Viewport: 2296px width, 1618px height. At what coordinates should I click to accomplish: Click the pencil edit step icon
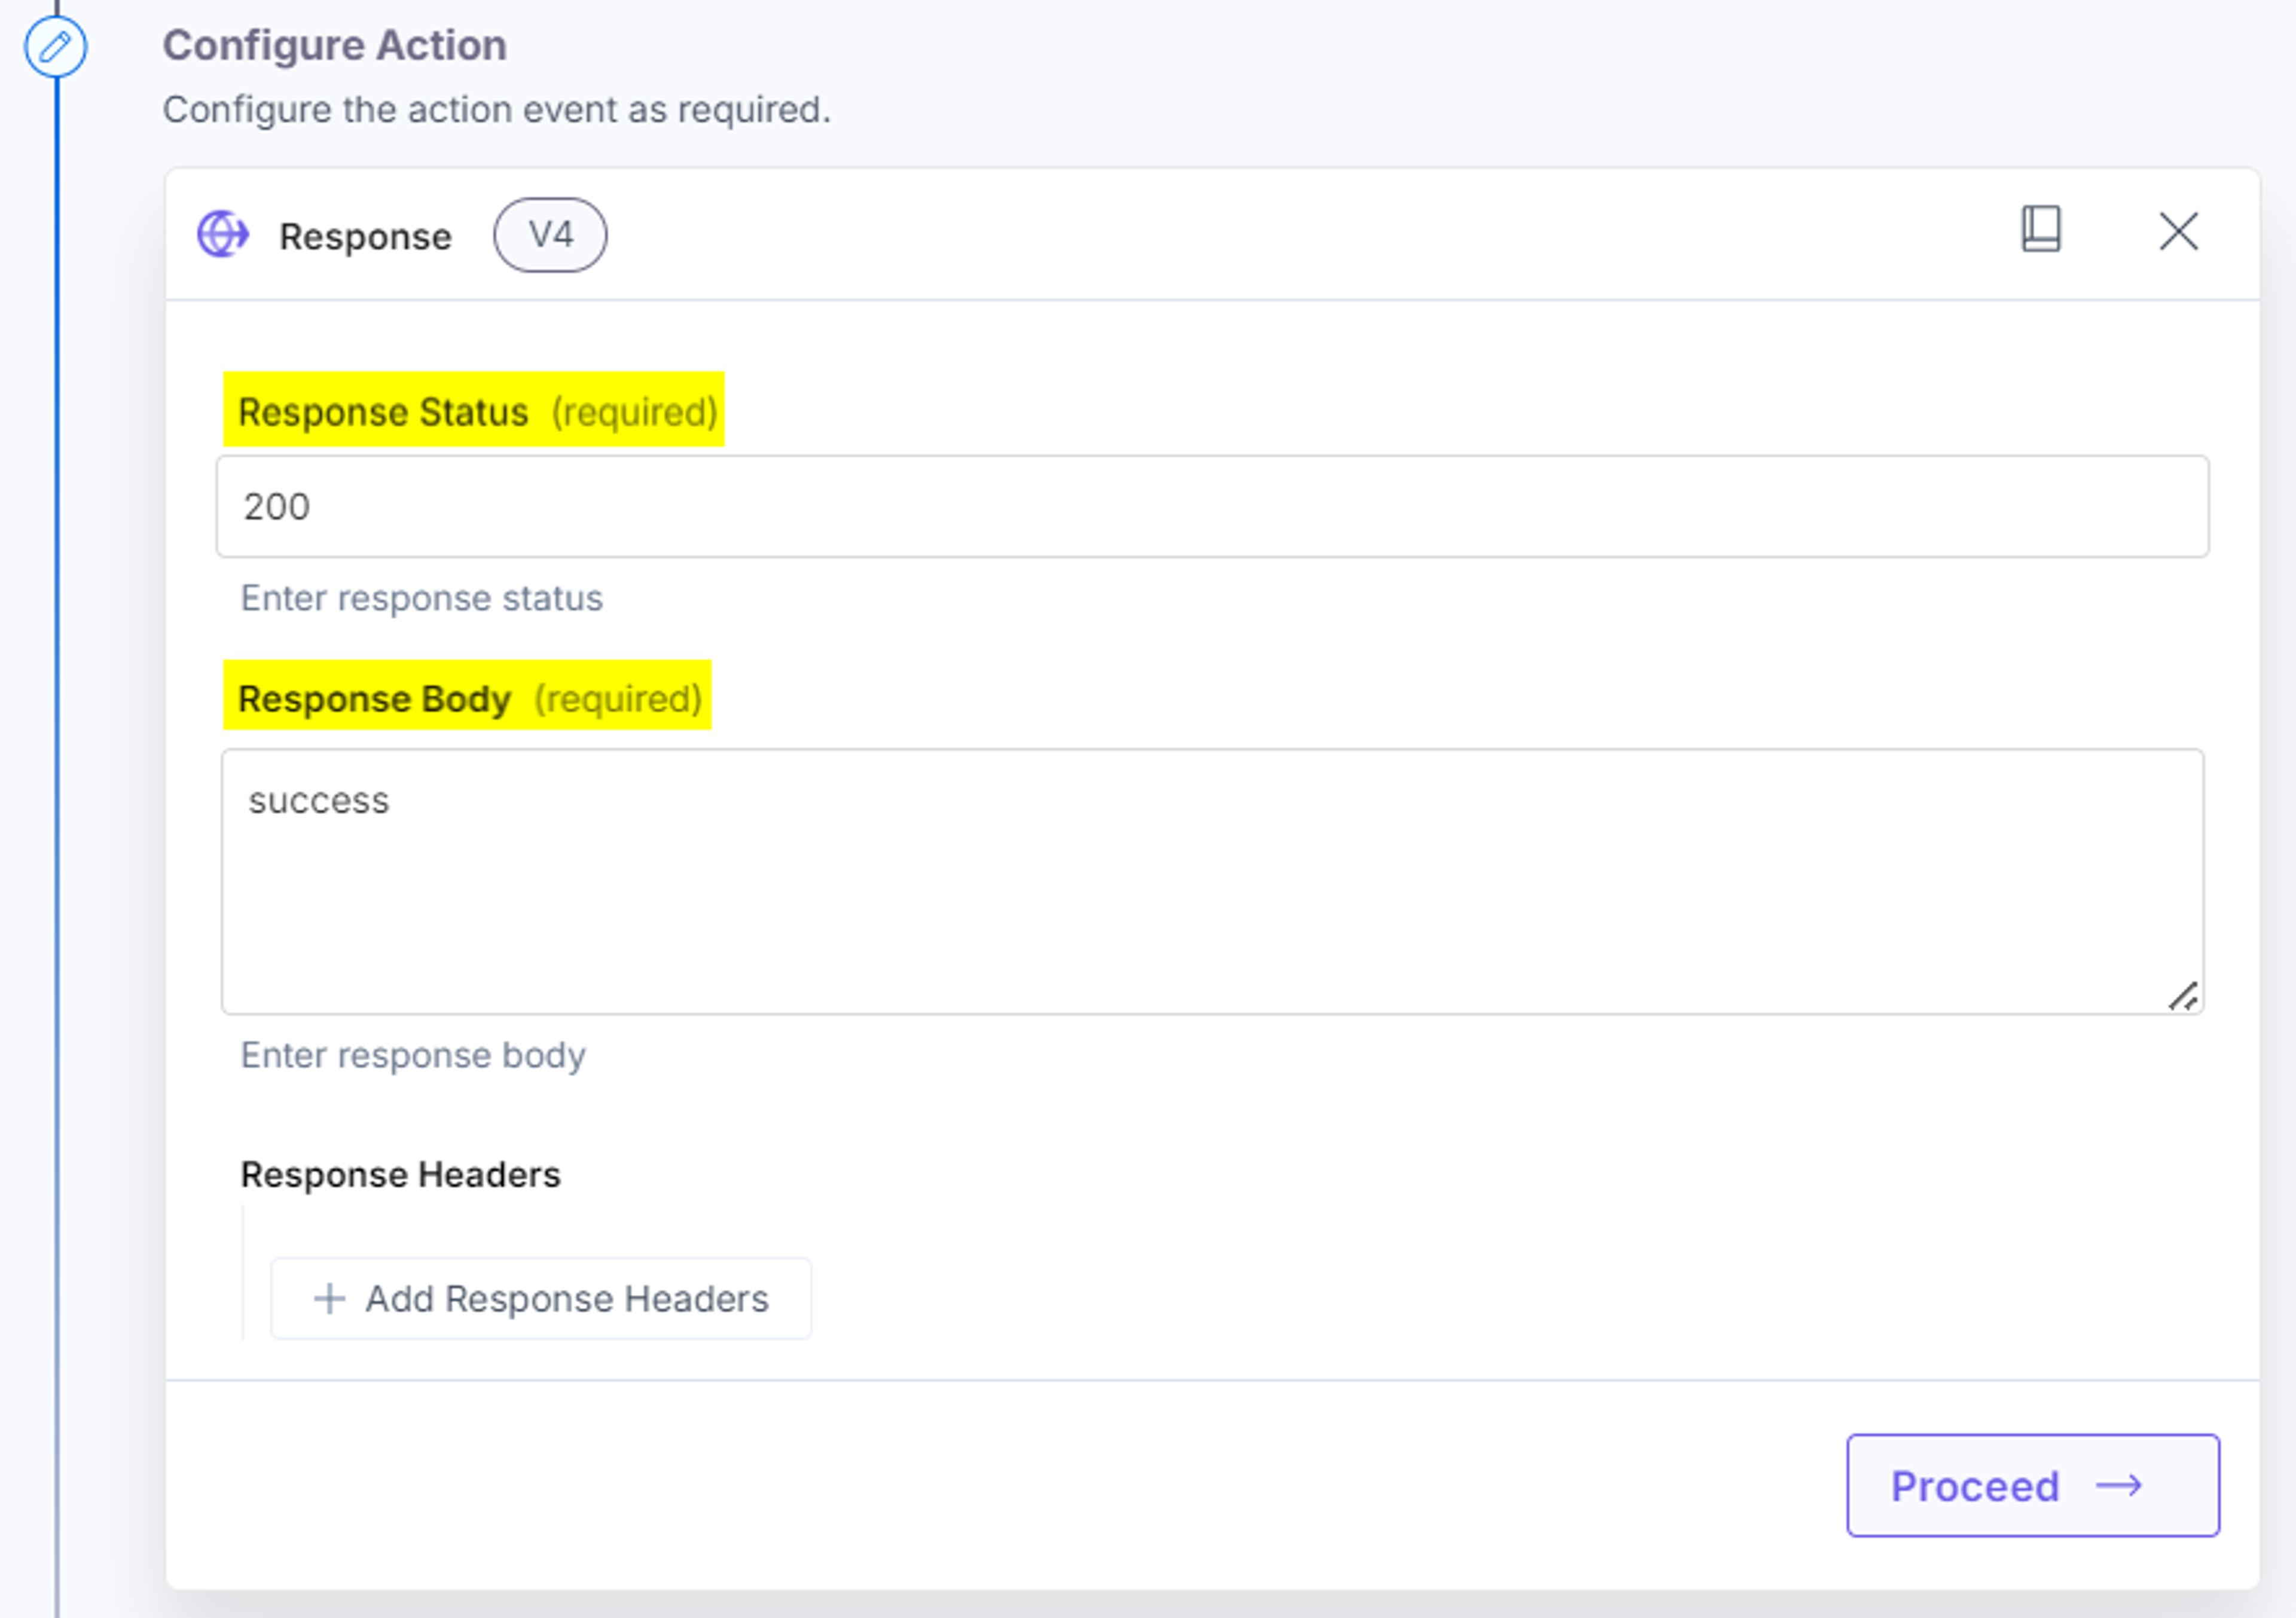pyautogui.click(x=55, y=46)
